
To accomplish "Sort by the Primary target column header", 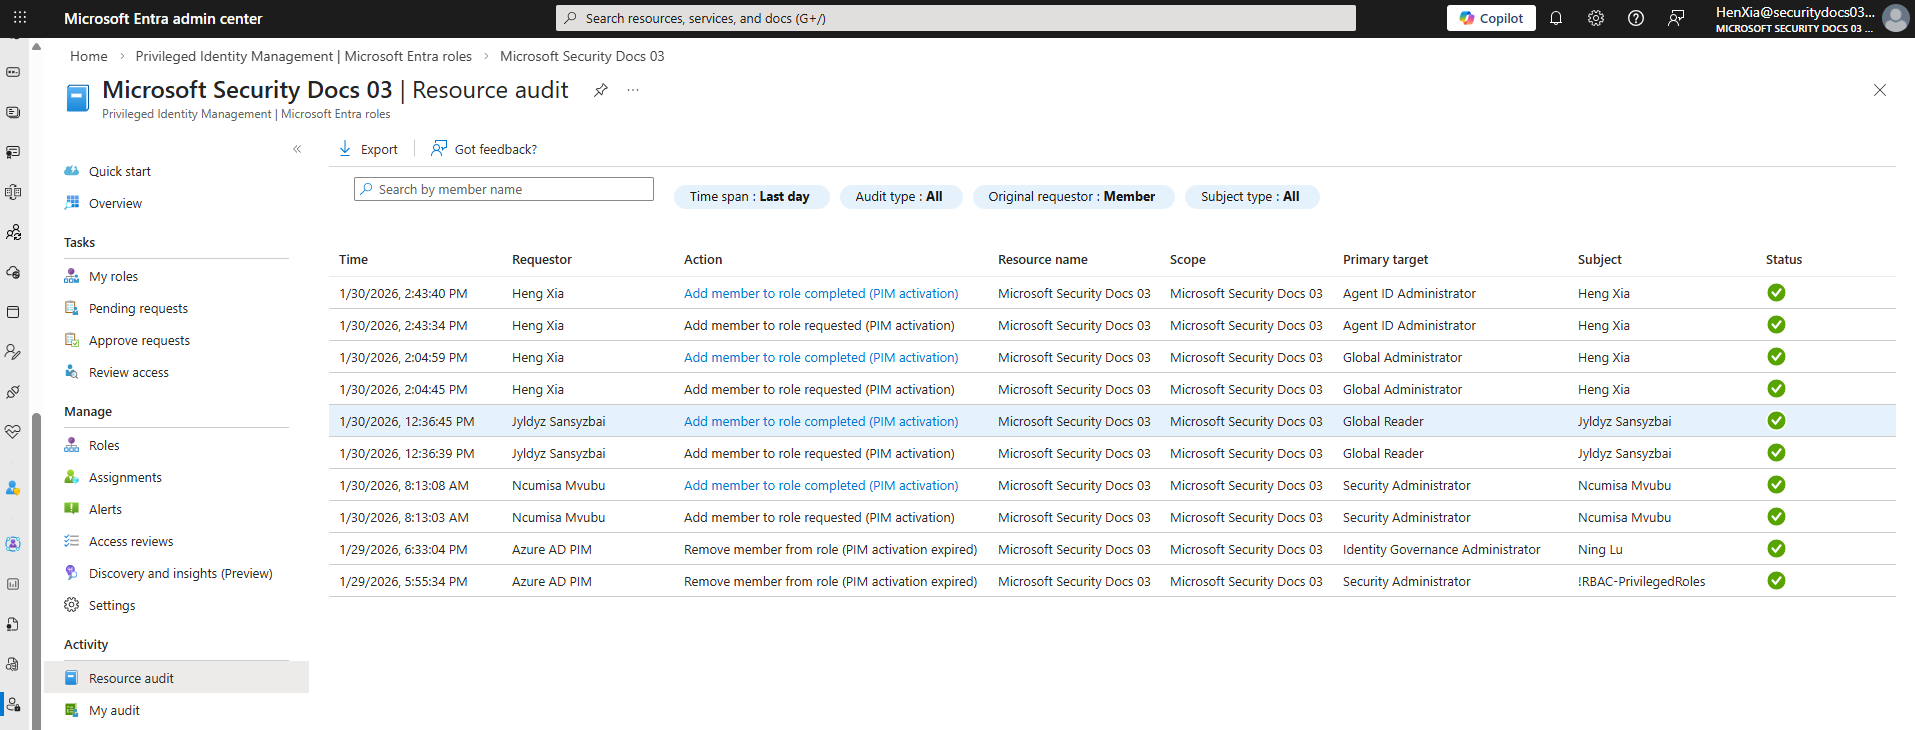I will point(1385,260).
